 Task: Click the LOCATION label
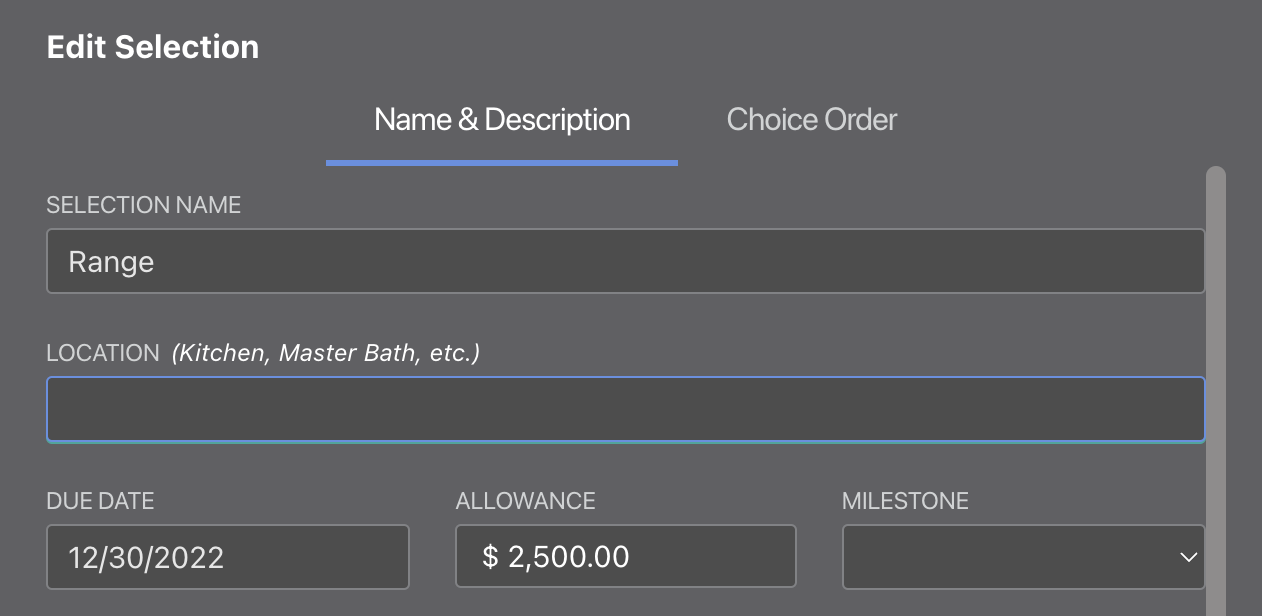[103, 353]
